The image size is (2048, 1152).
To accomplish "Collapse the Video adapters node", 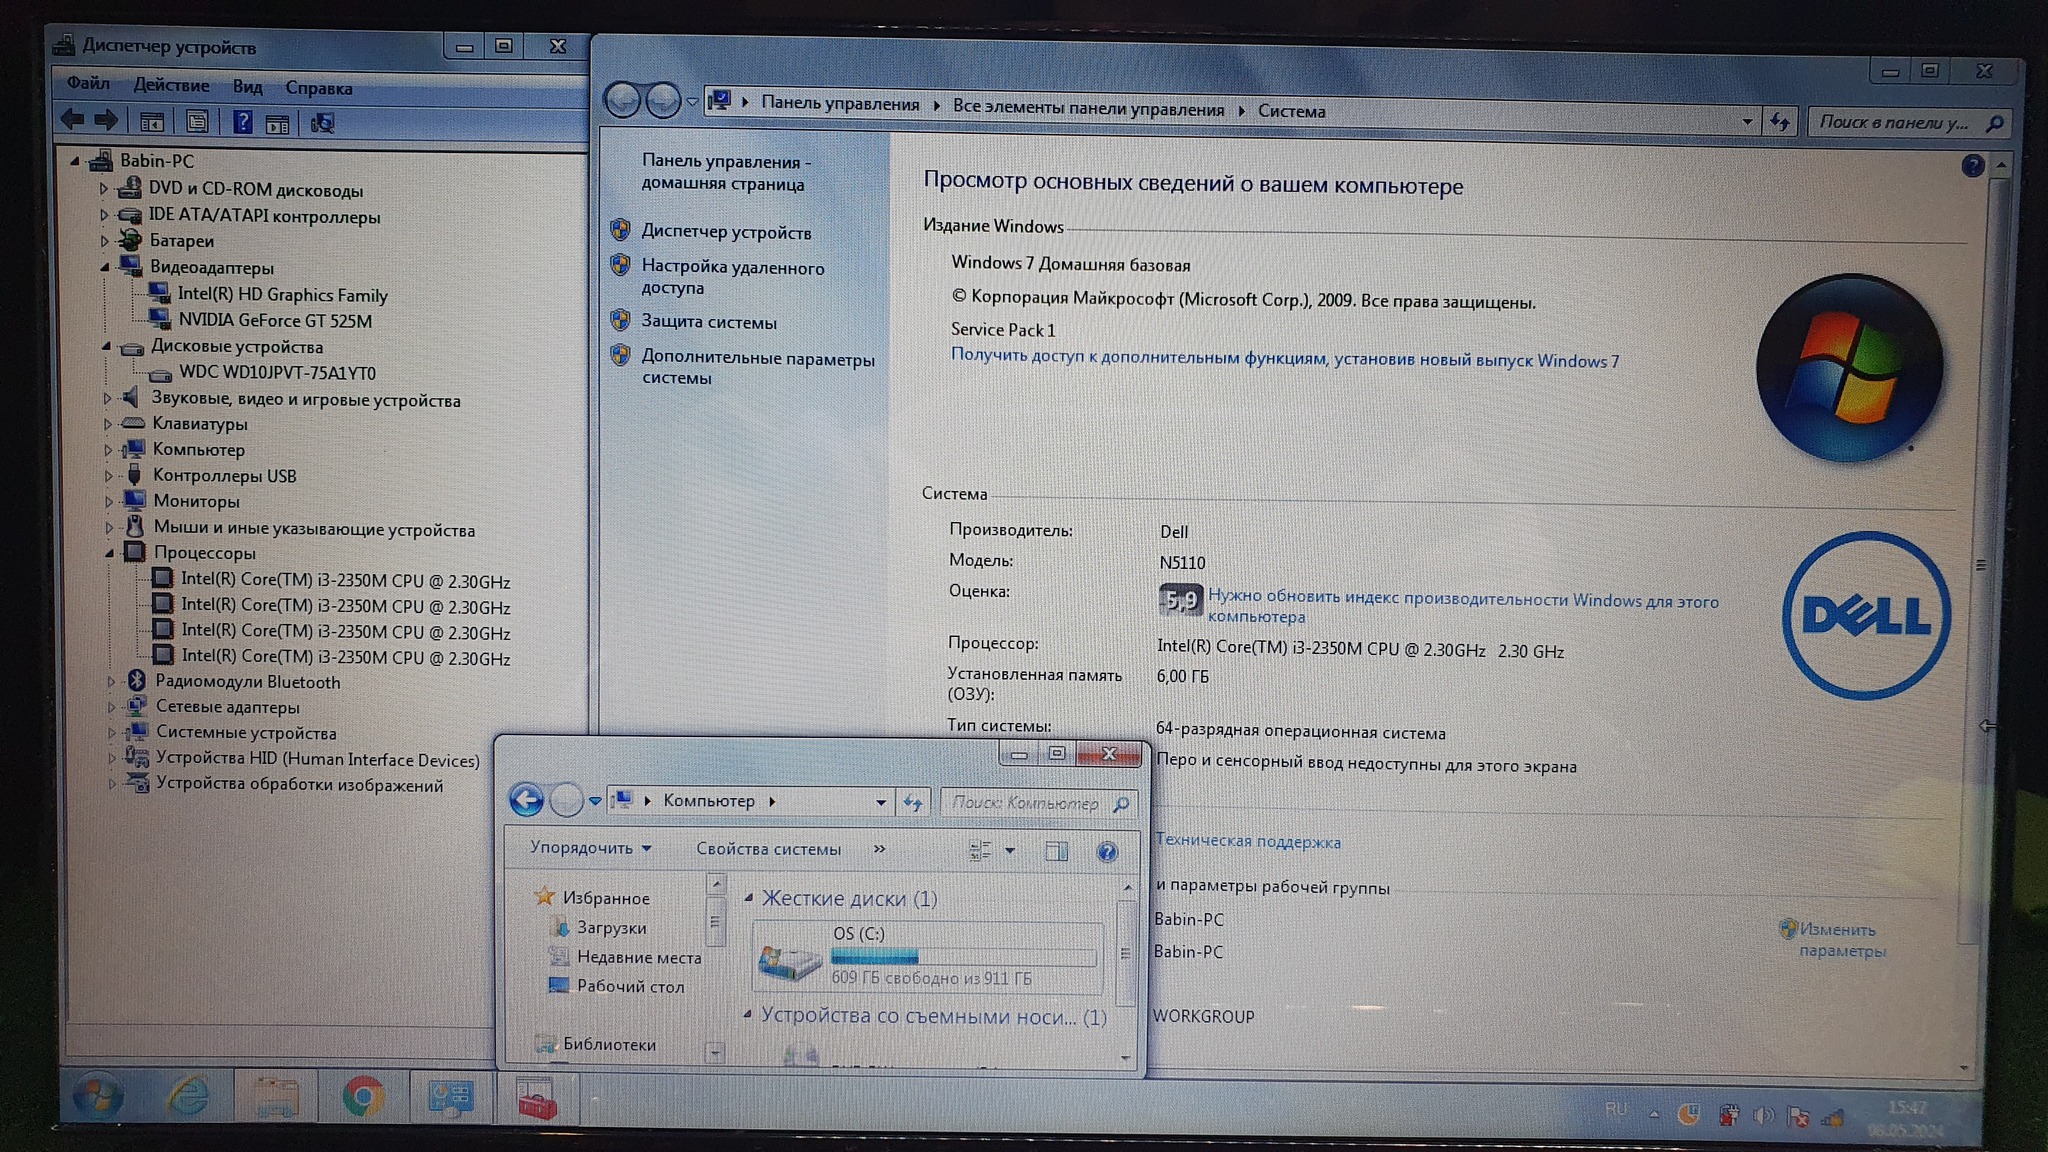I will [x=105, y=267].
